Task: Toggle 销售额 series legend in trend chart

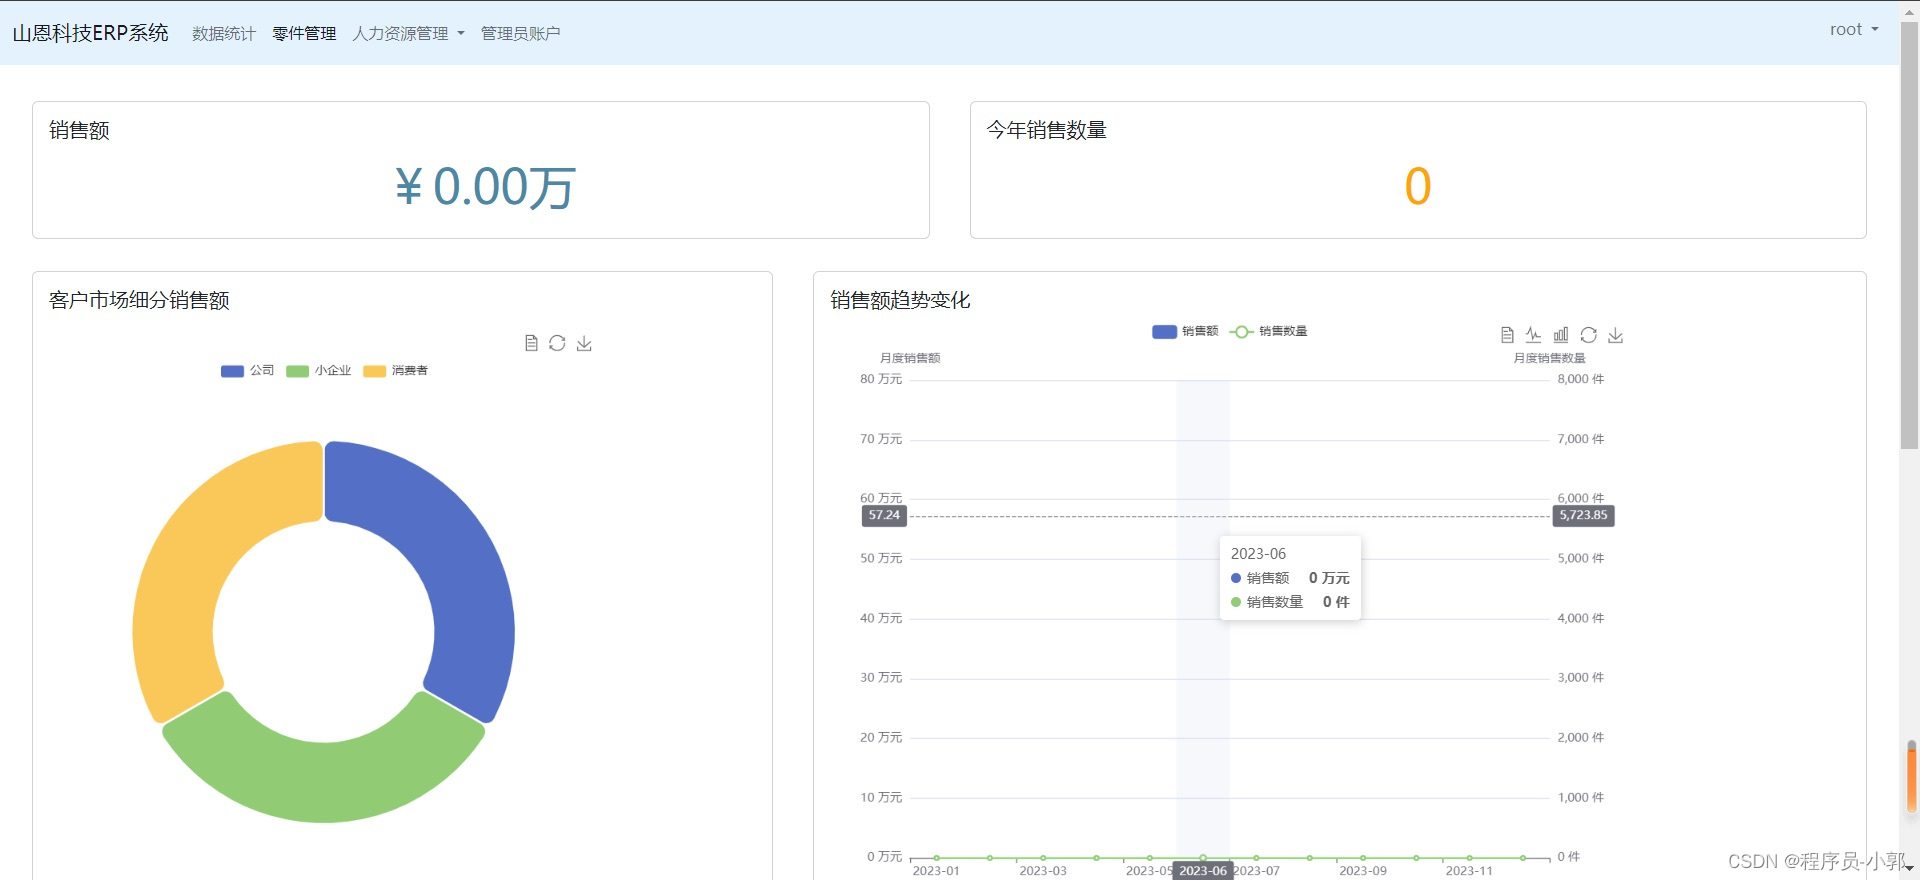Action: 1185,332
